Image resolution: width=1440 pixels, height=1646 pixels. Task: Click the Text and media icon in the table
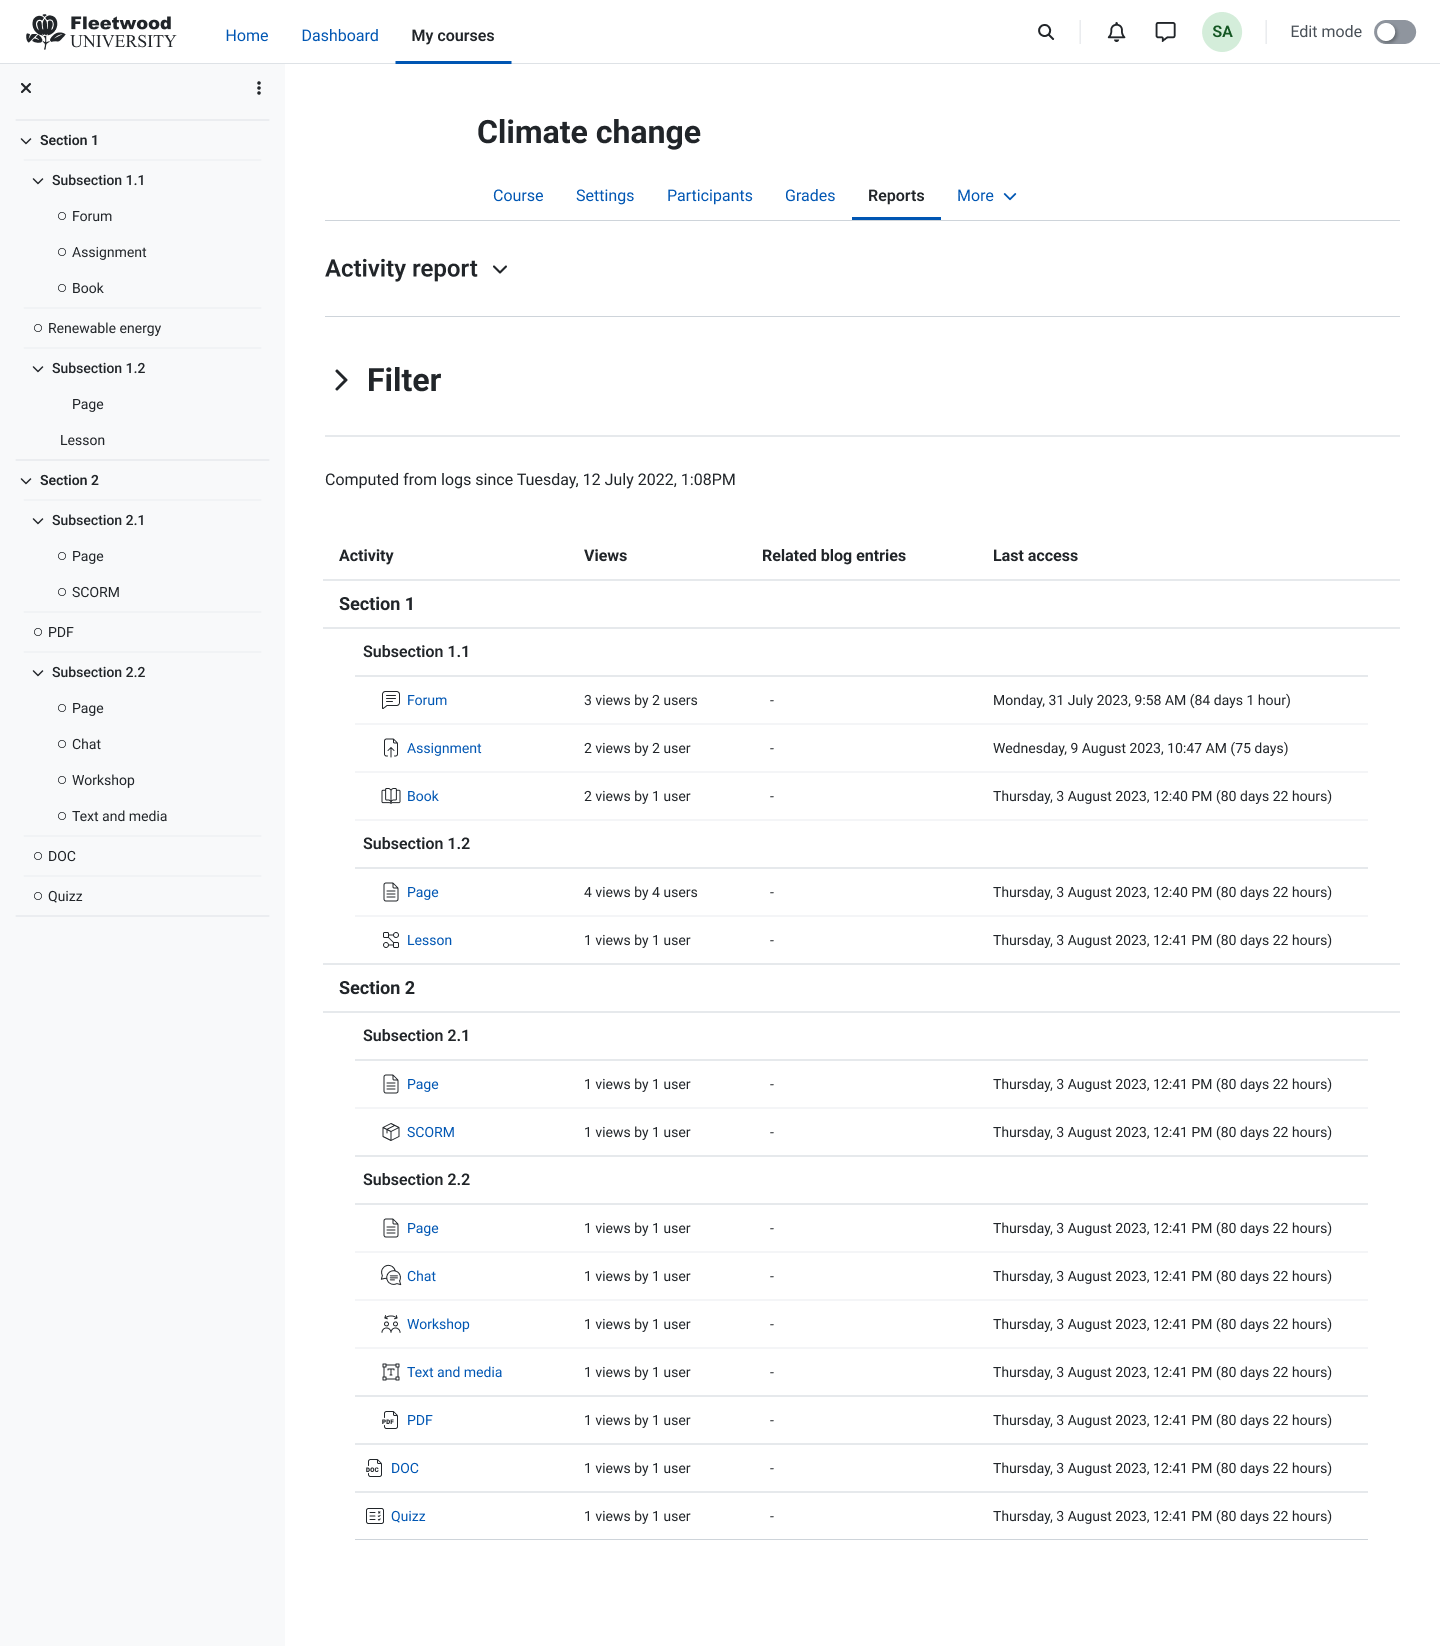[391, 1372]
